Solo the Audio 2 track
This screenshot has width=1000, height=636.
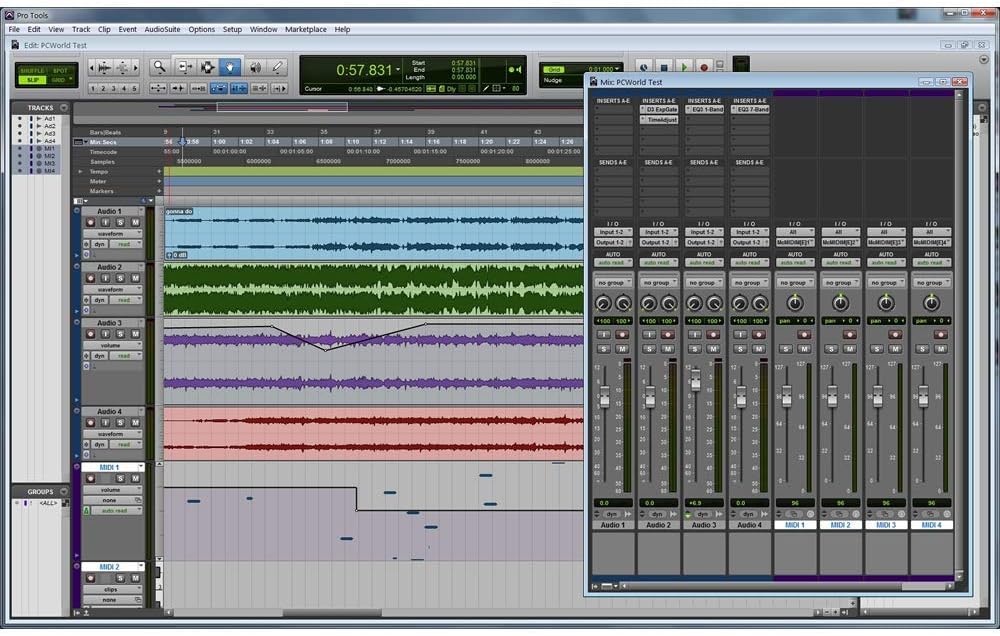tap(120, 275)
